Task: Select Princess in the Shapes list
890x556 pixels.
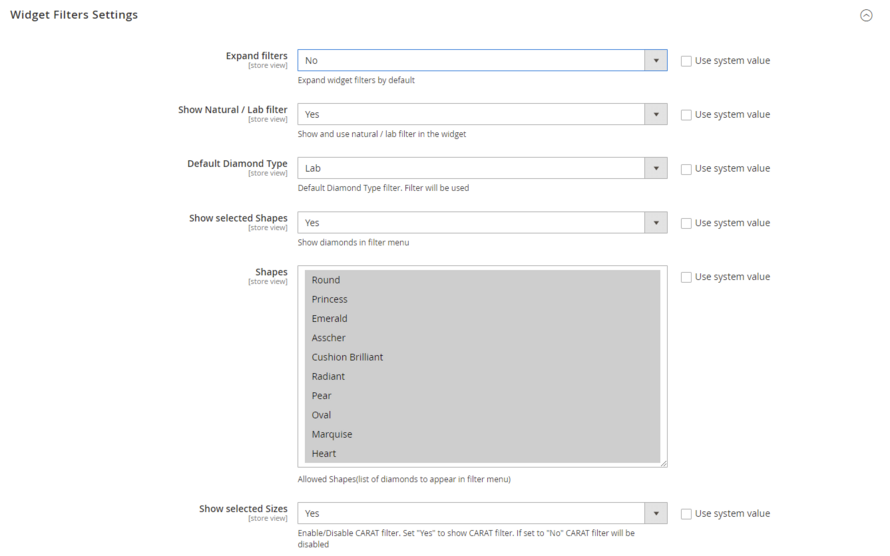Action: coord(330,299)
